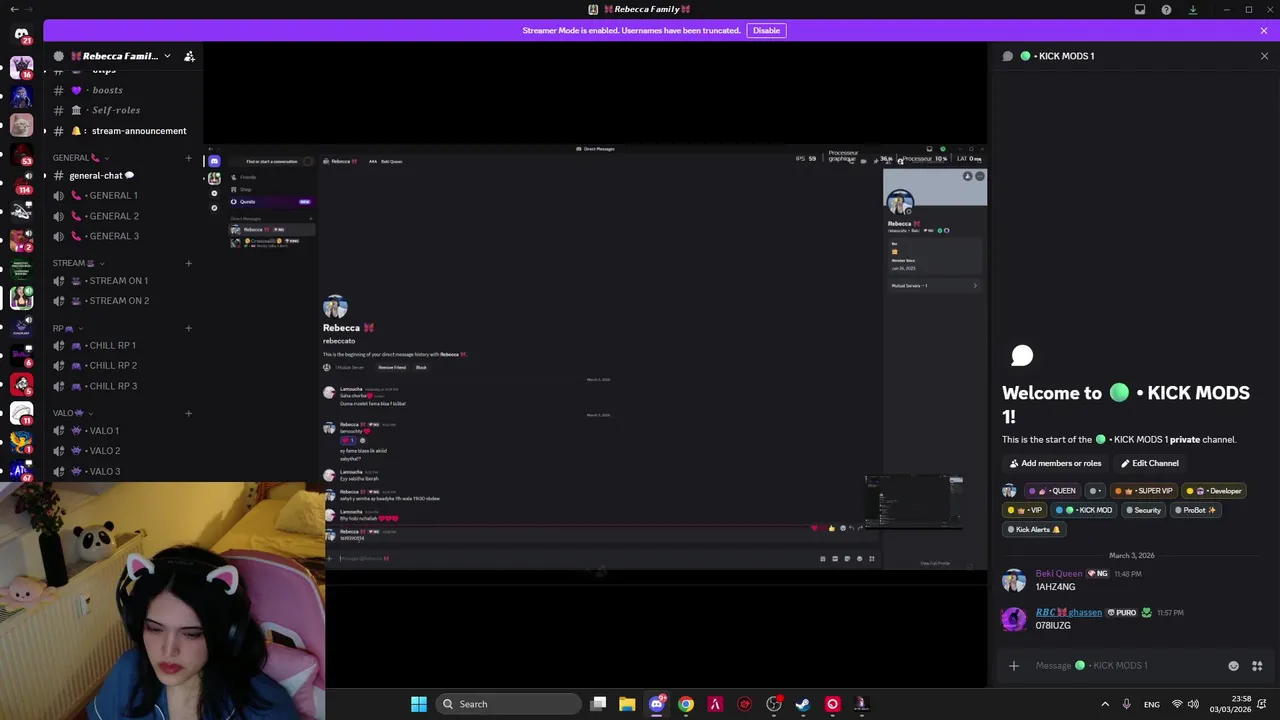Expand the Rebecca Family server menu
The width and height of the screenshot is (1280, 720).
(166, 56)
